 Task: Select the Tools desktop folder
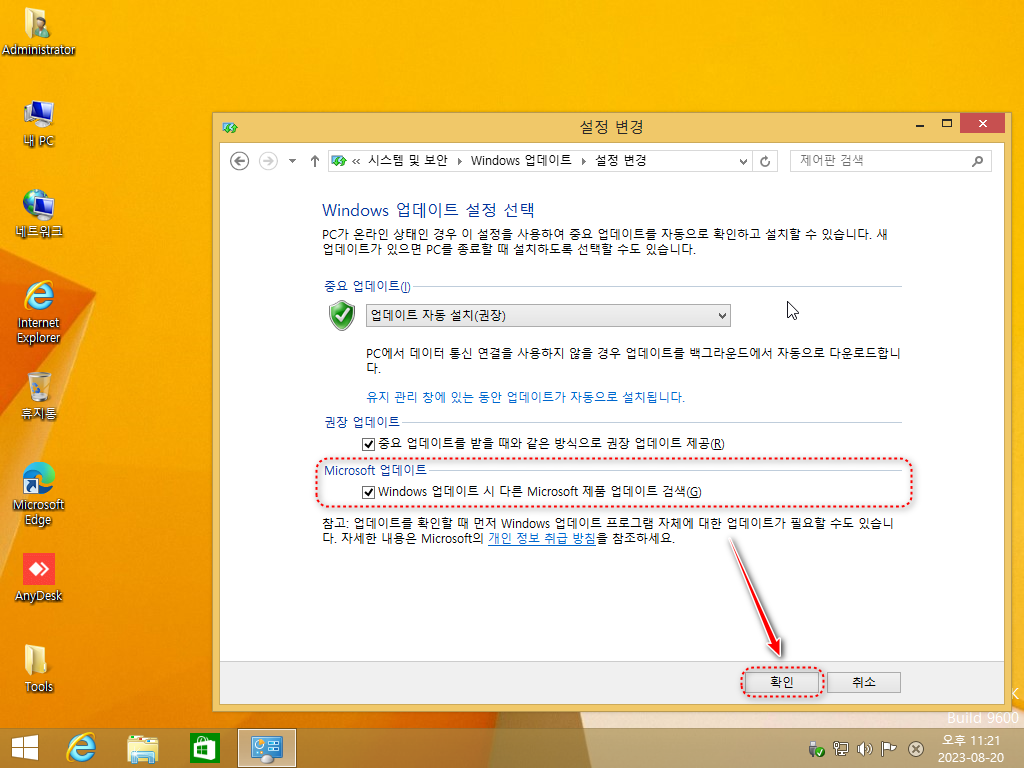click(x=38, y=669)
